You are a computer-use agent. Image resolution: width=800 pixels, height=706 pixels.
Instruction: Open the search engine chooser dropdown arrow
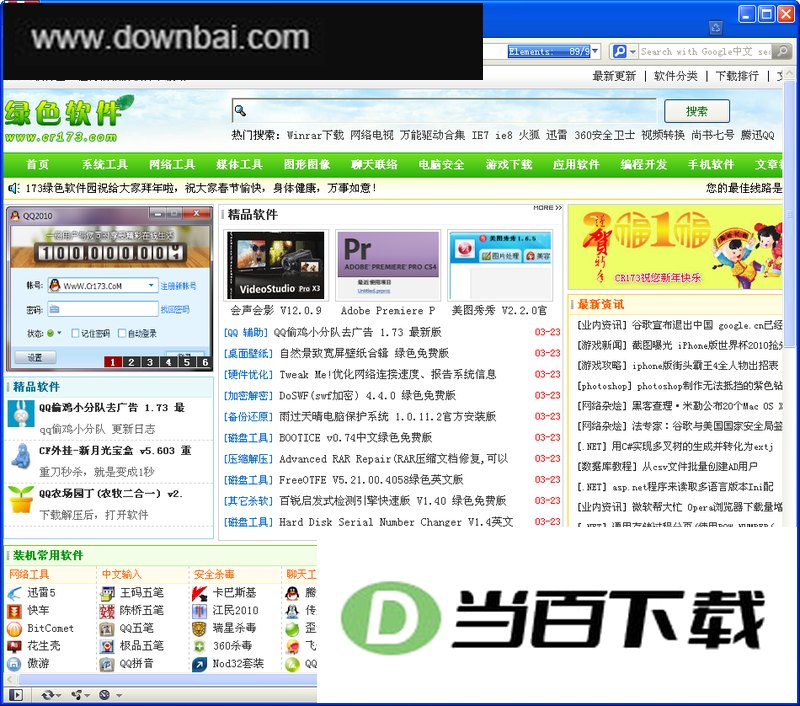pos(633,52)
